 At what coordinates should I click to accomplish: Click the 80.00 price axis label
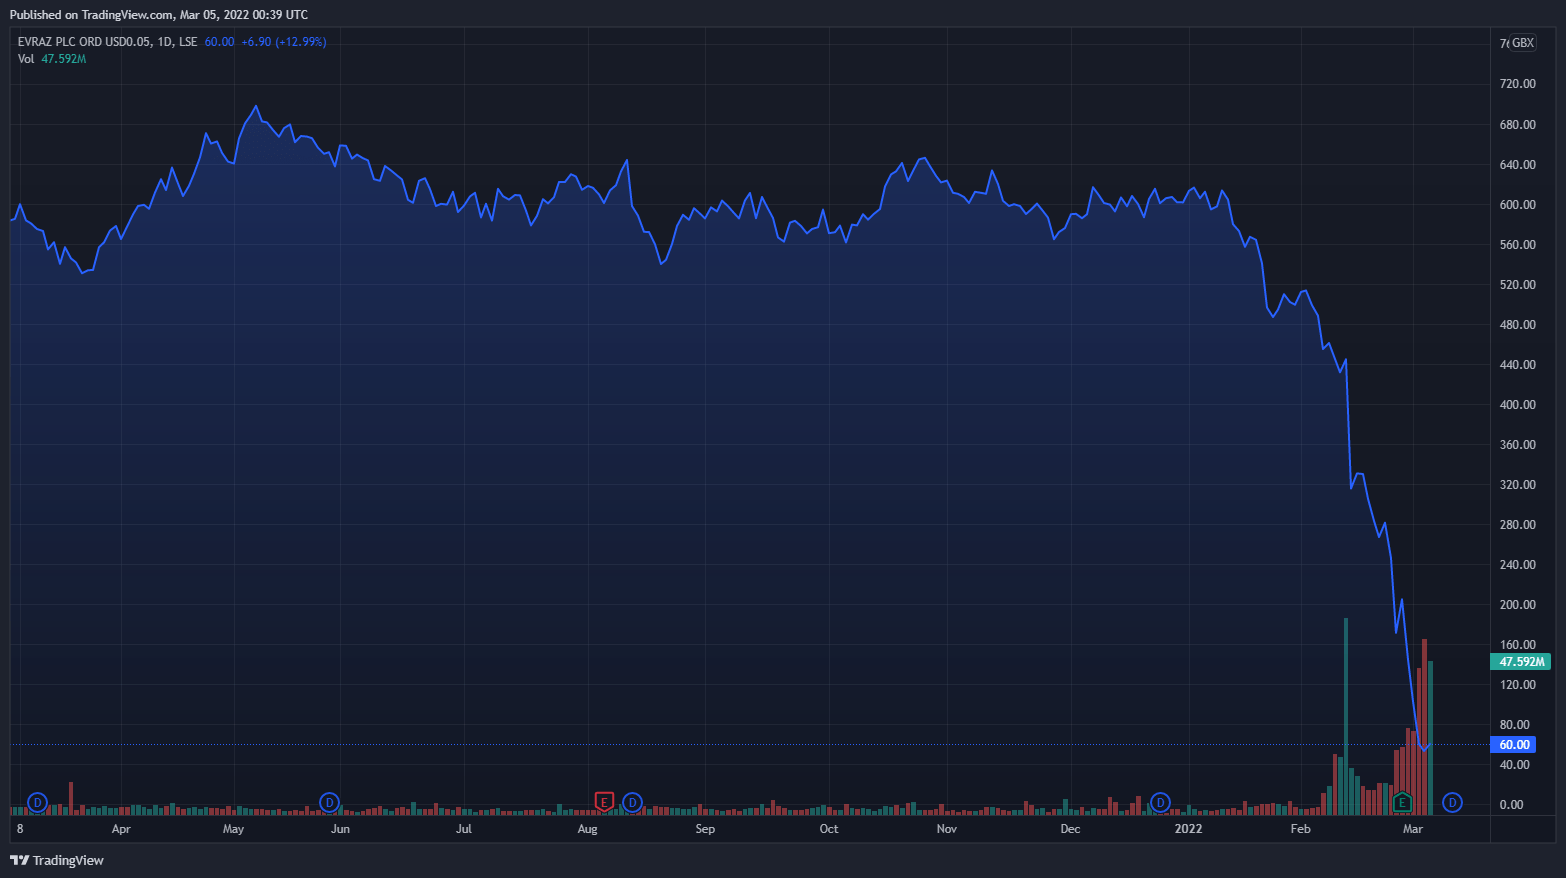[x=1514, y=725]
